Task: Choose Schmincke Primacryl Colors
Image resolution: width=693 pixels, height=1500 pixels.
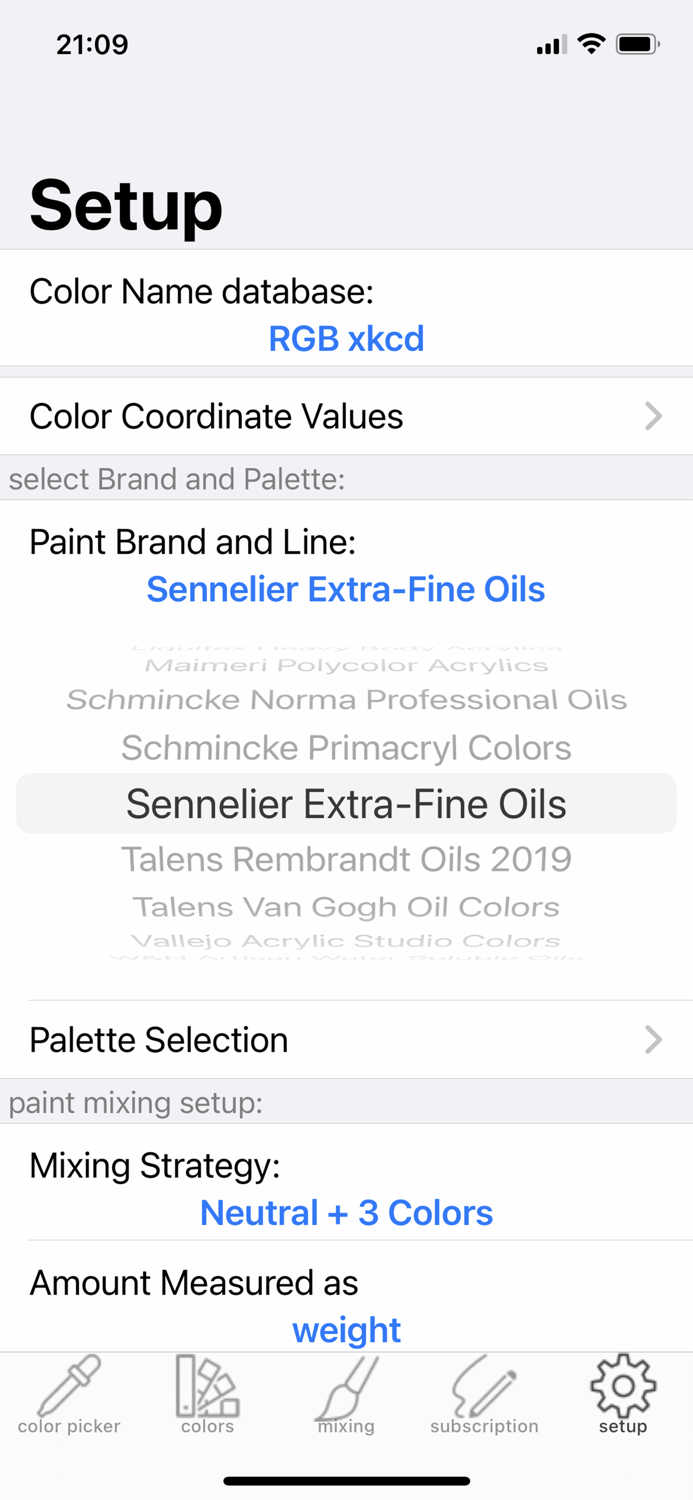Action: click(346, 747)
